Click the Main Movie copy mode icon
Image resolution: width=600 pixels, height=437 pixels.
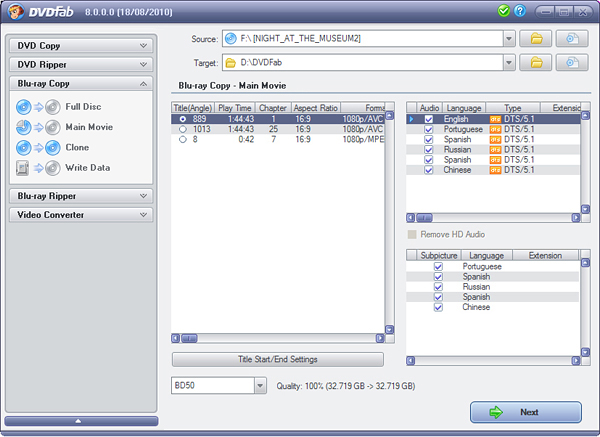point(38,127)
